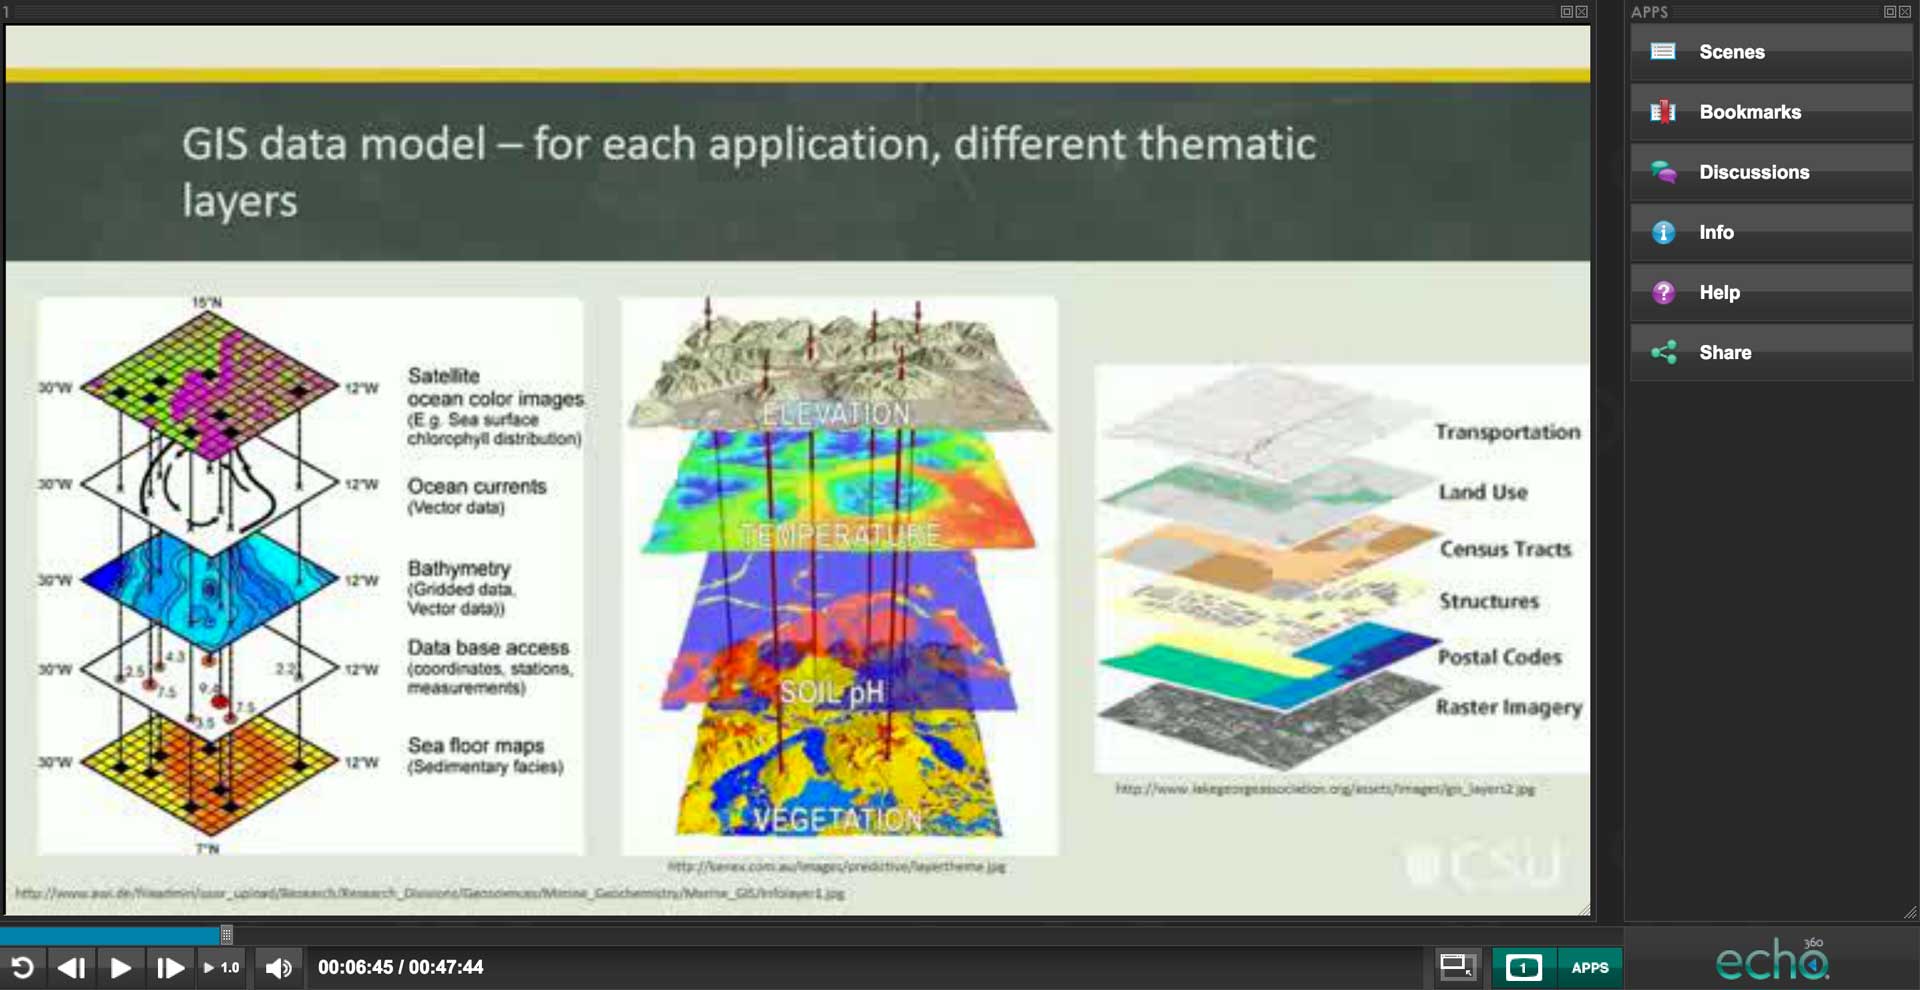Click the green Share icon
1920x990 pixels.
(x=1664, y=352)
